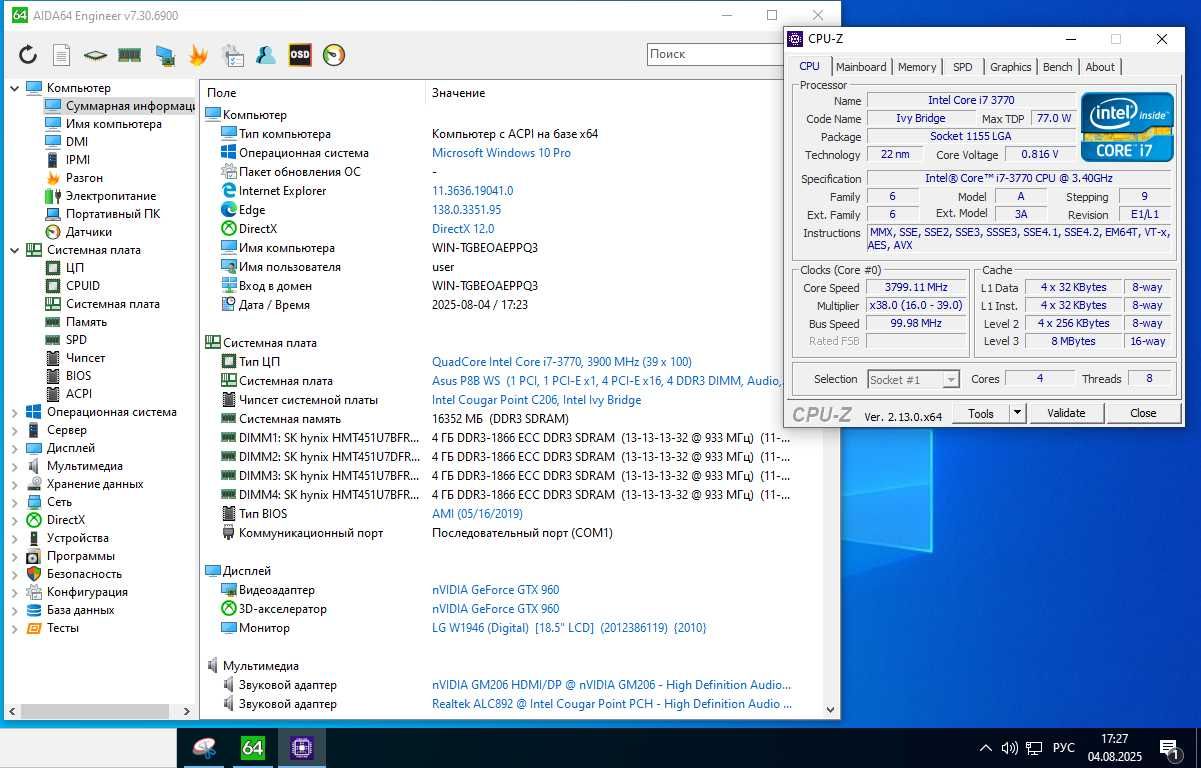
Task: Expand the Мультимедиа tree node
Action: tap(15, 466)
